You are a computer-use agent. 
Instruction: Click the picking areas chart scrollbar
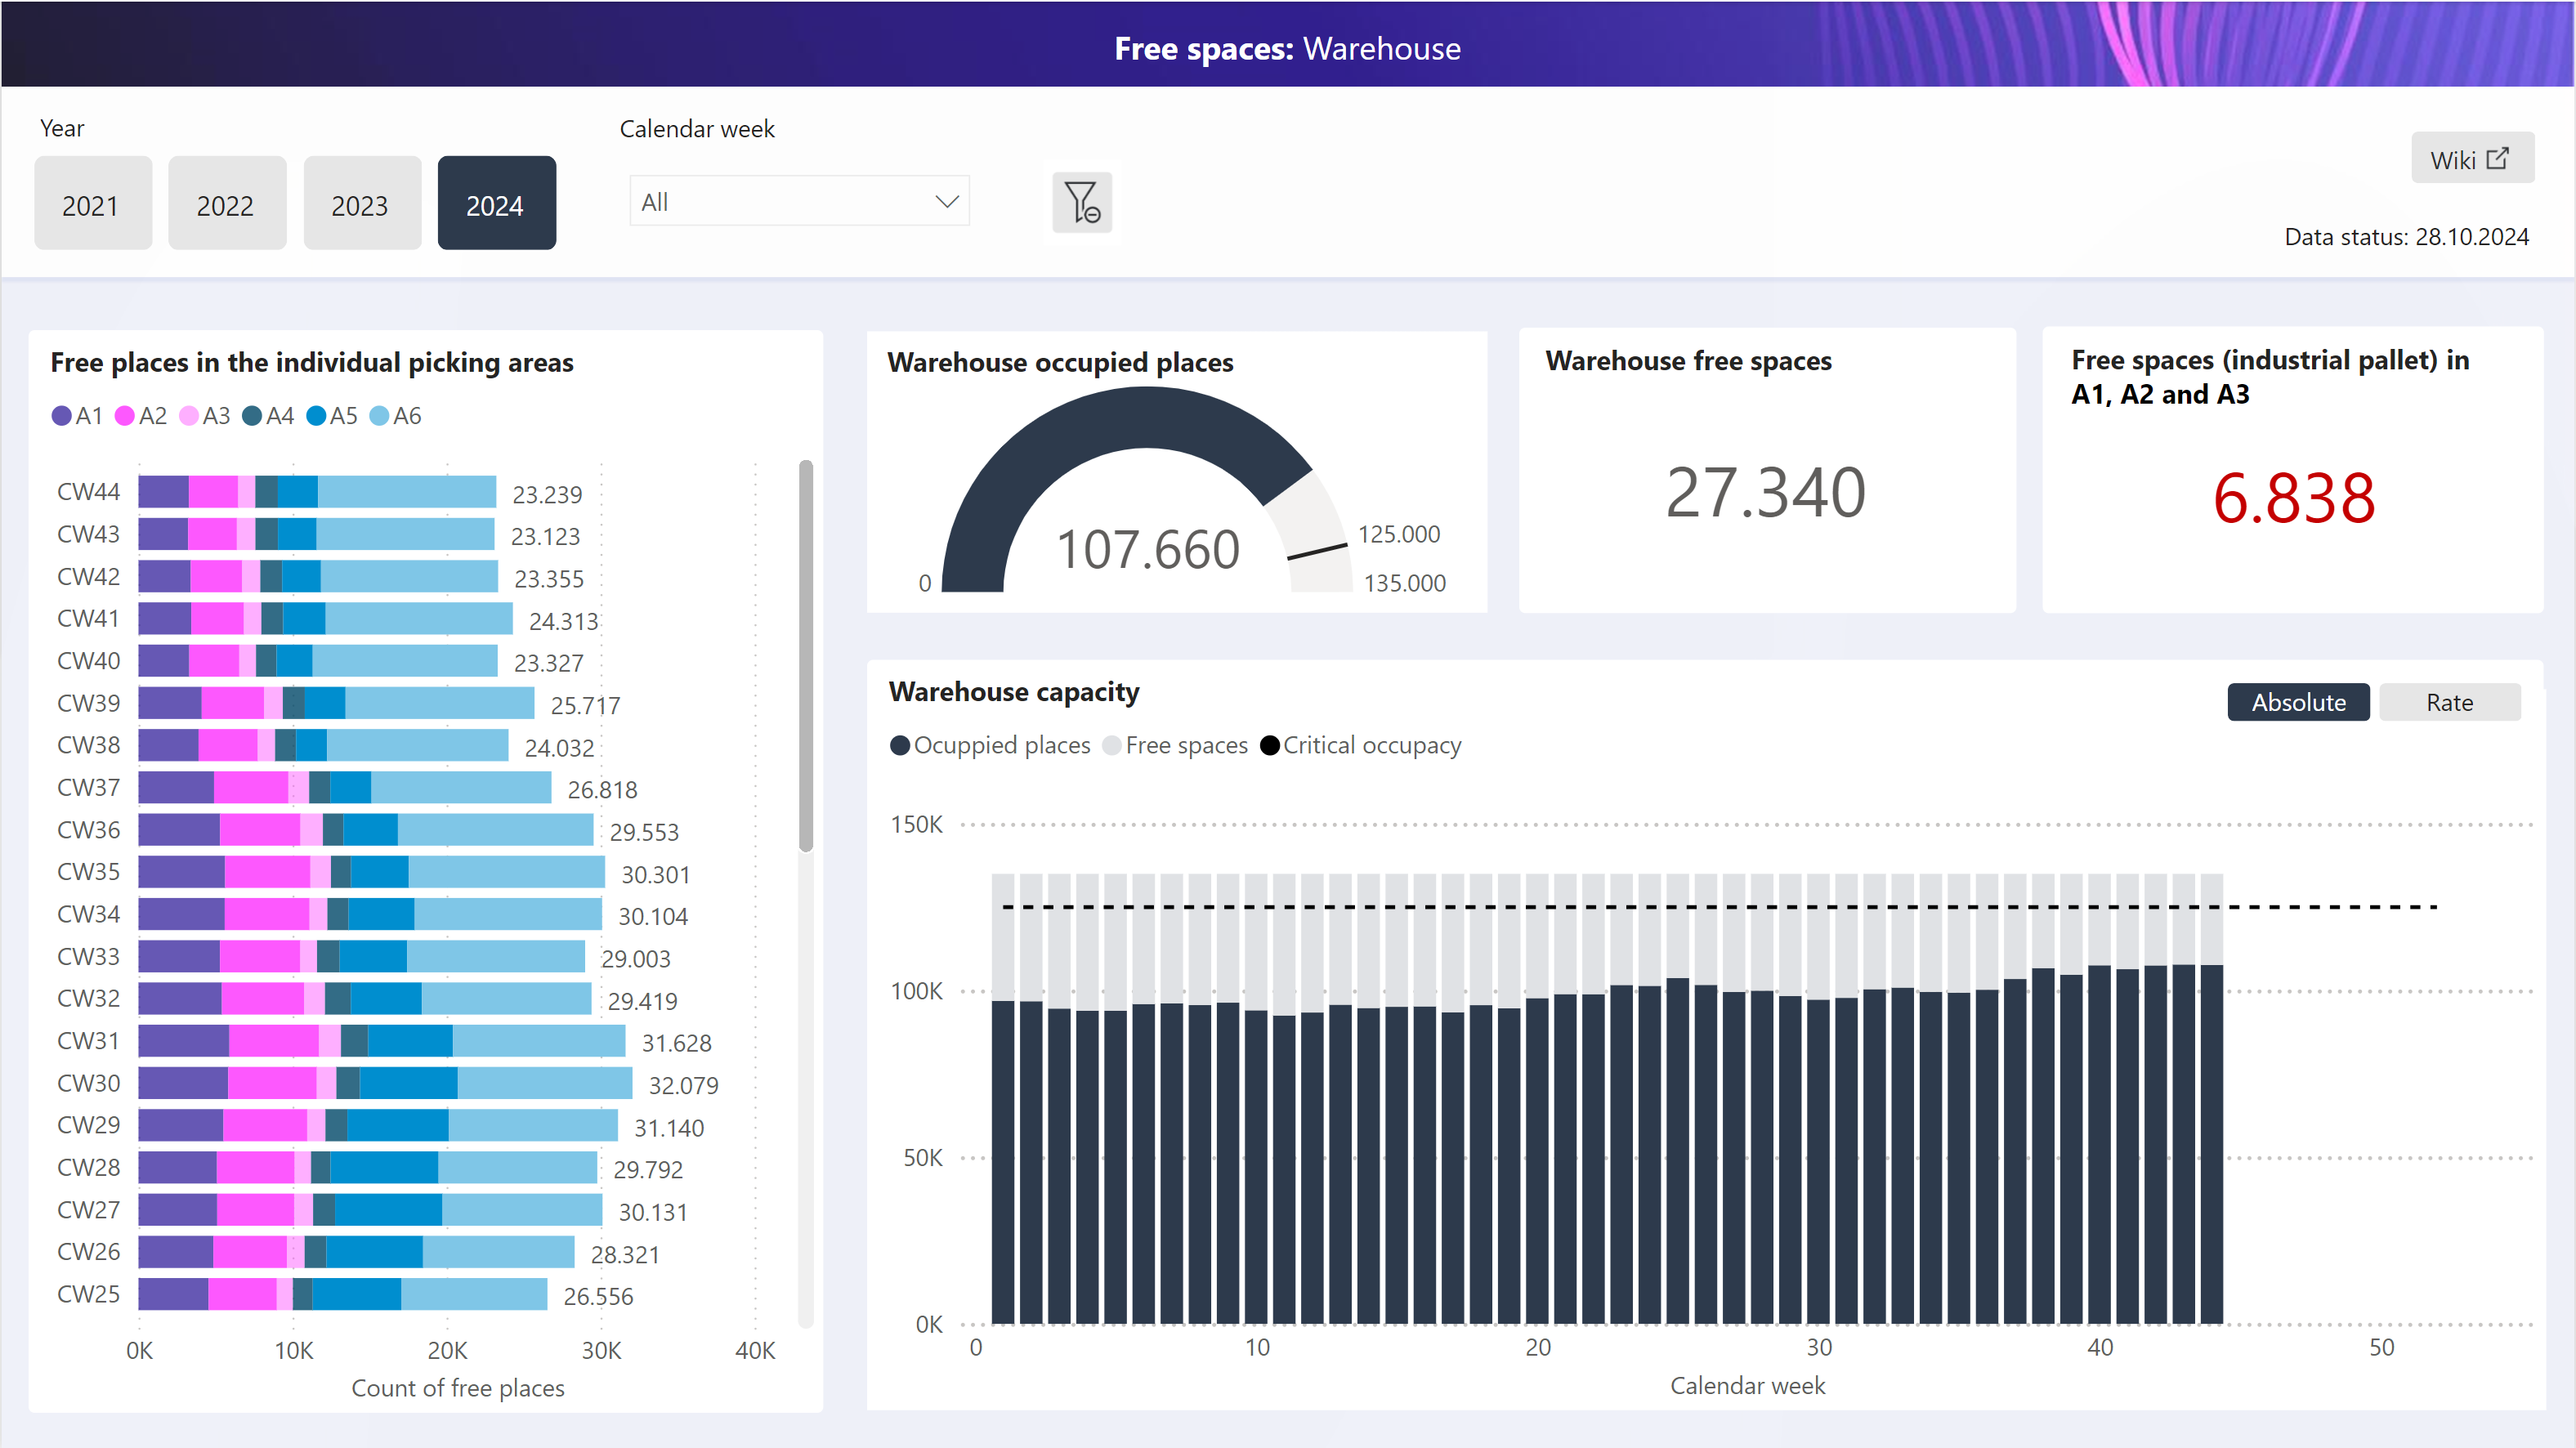click(x=806, y=656)
